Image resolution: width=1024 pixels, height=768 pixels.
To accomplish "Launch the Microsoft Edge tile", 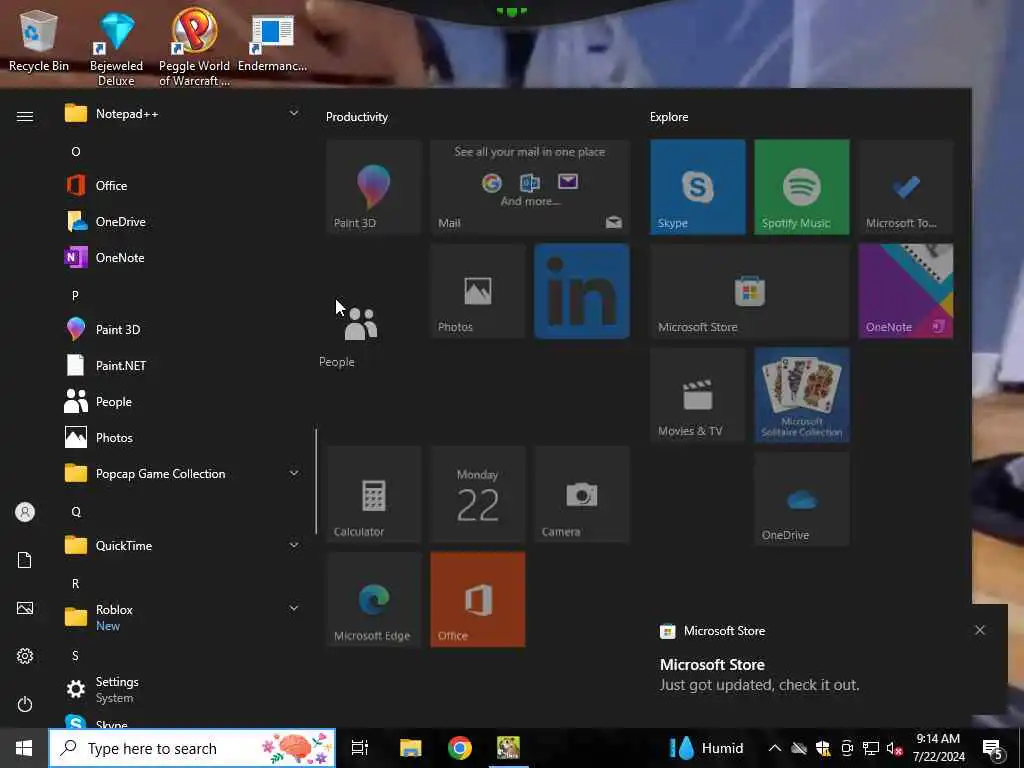I will point(374,600).
